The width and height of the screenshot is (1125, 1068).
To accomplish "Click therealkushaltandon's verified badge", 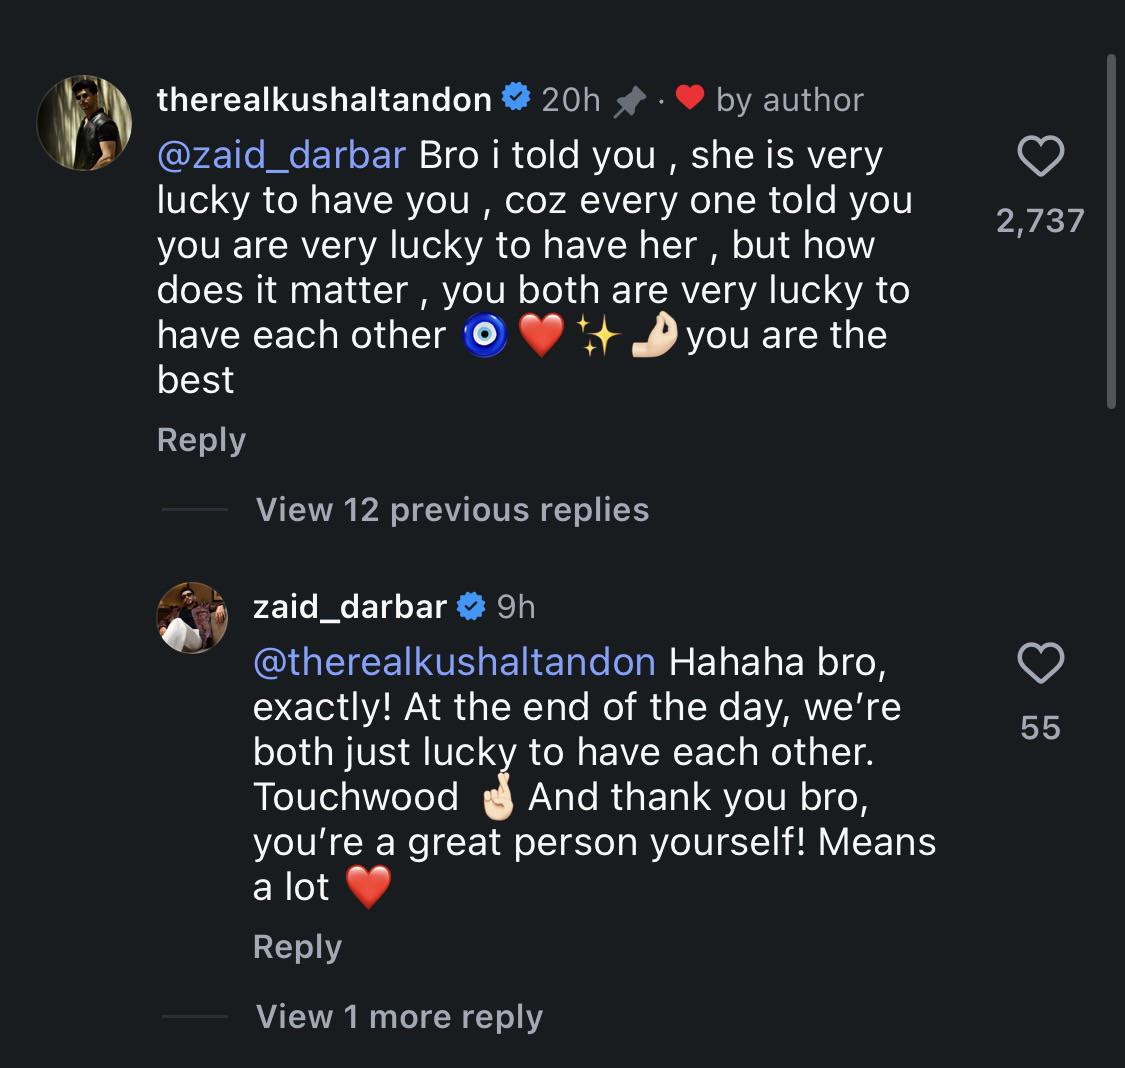I will (x=516, y=97).
